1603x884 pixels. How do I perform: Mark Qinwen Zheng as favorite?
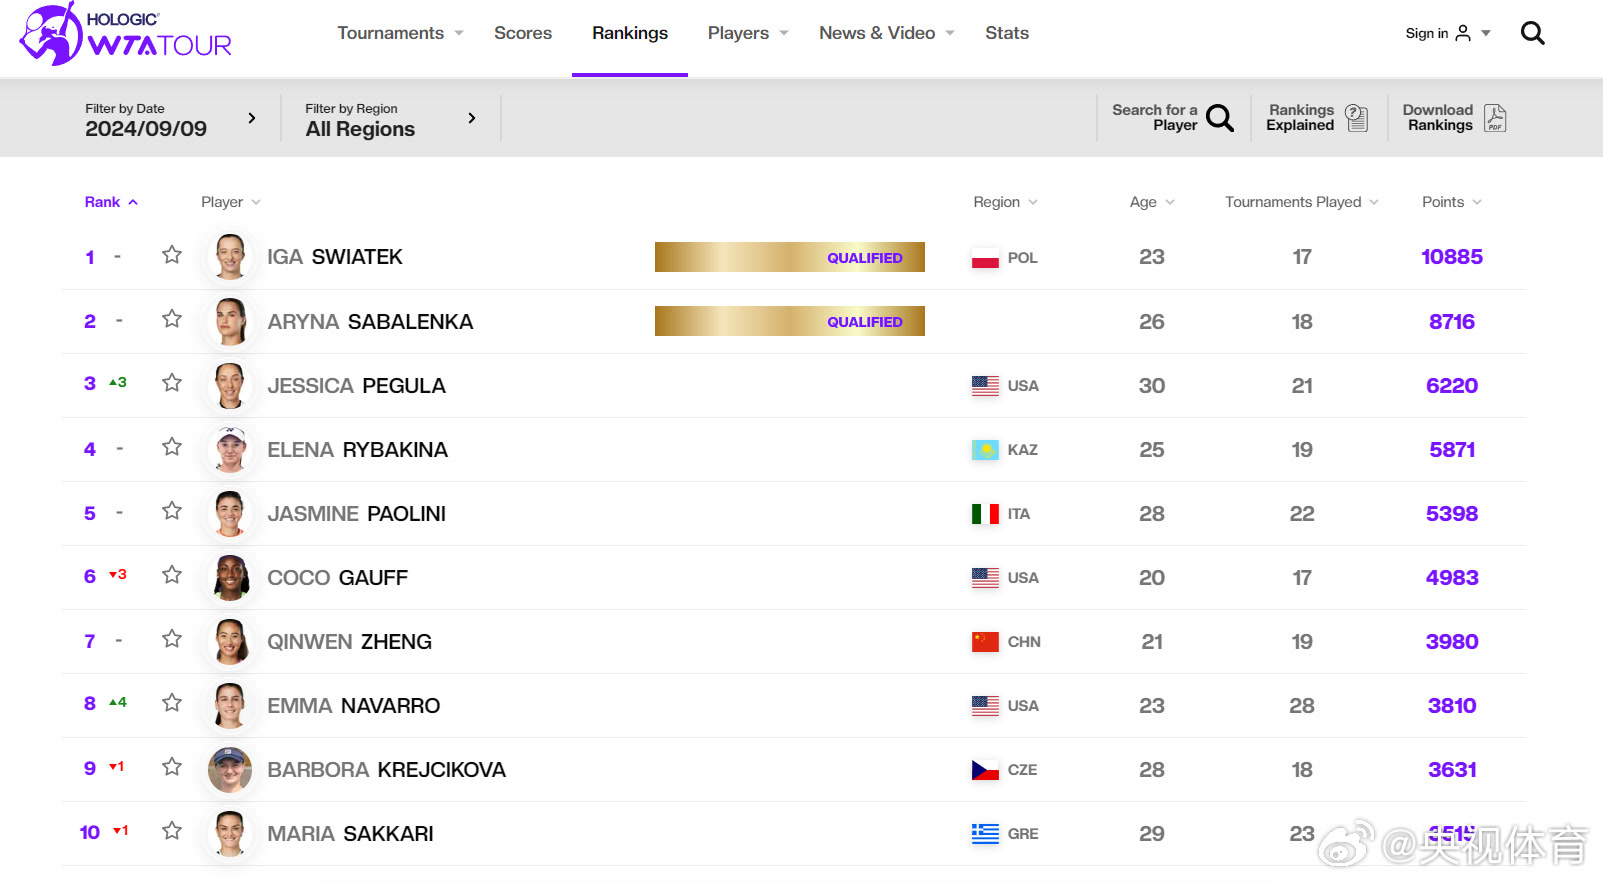point(172,639)
